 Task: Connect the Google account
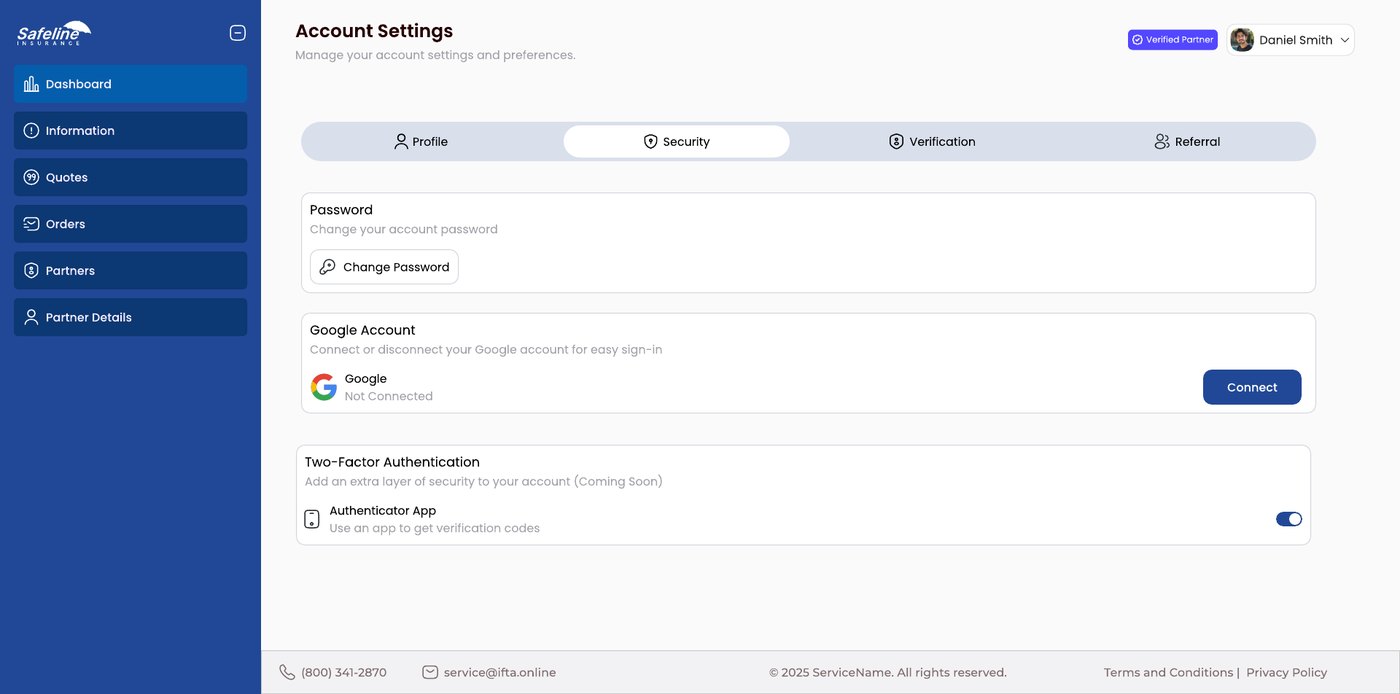coord(1252,387)
